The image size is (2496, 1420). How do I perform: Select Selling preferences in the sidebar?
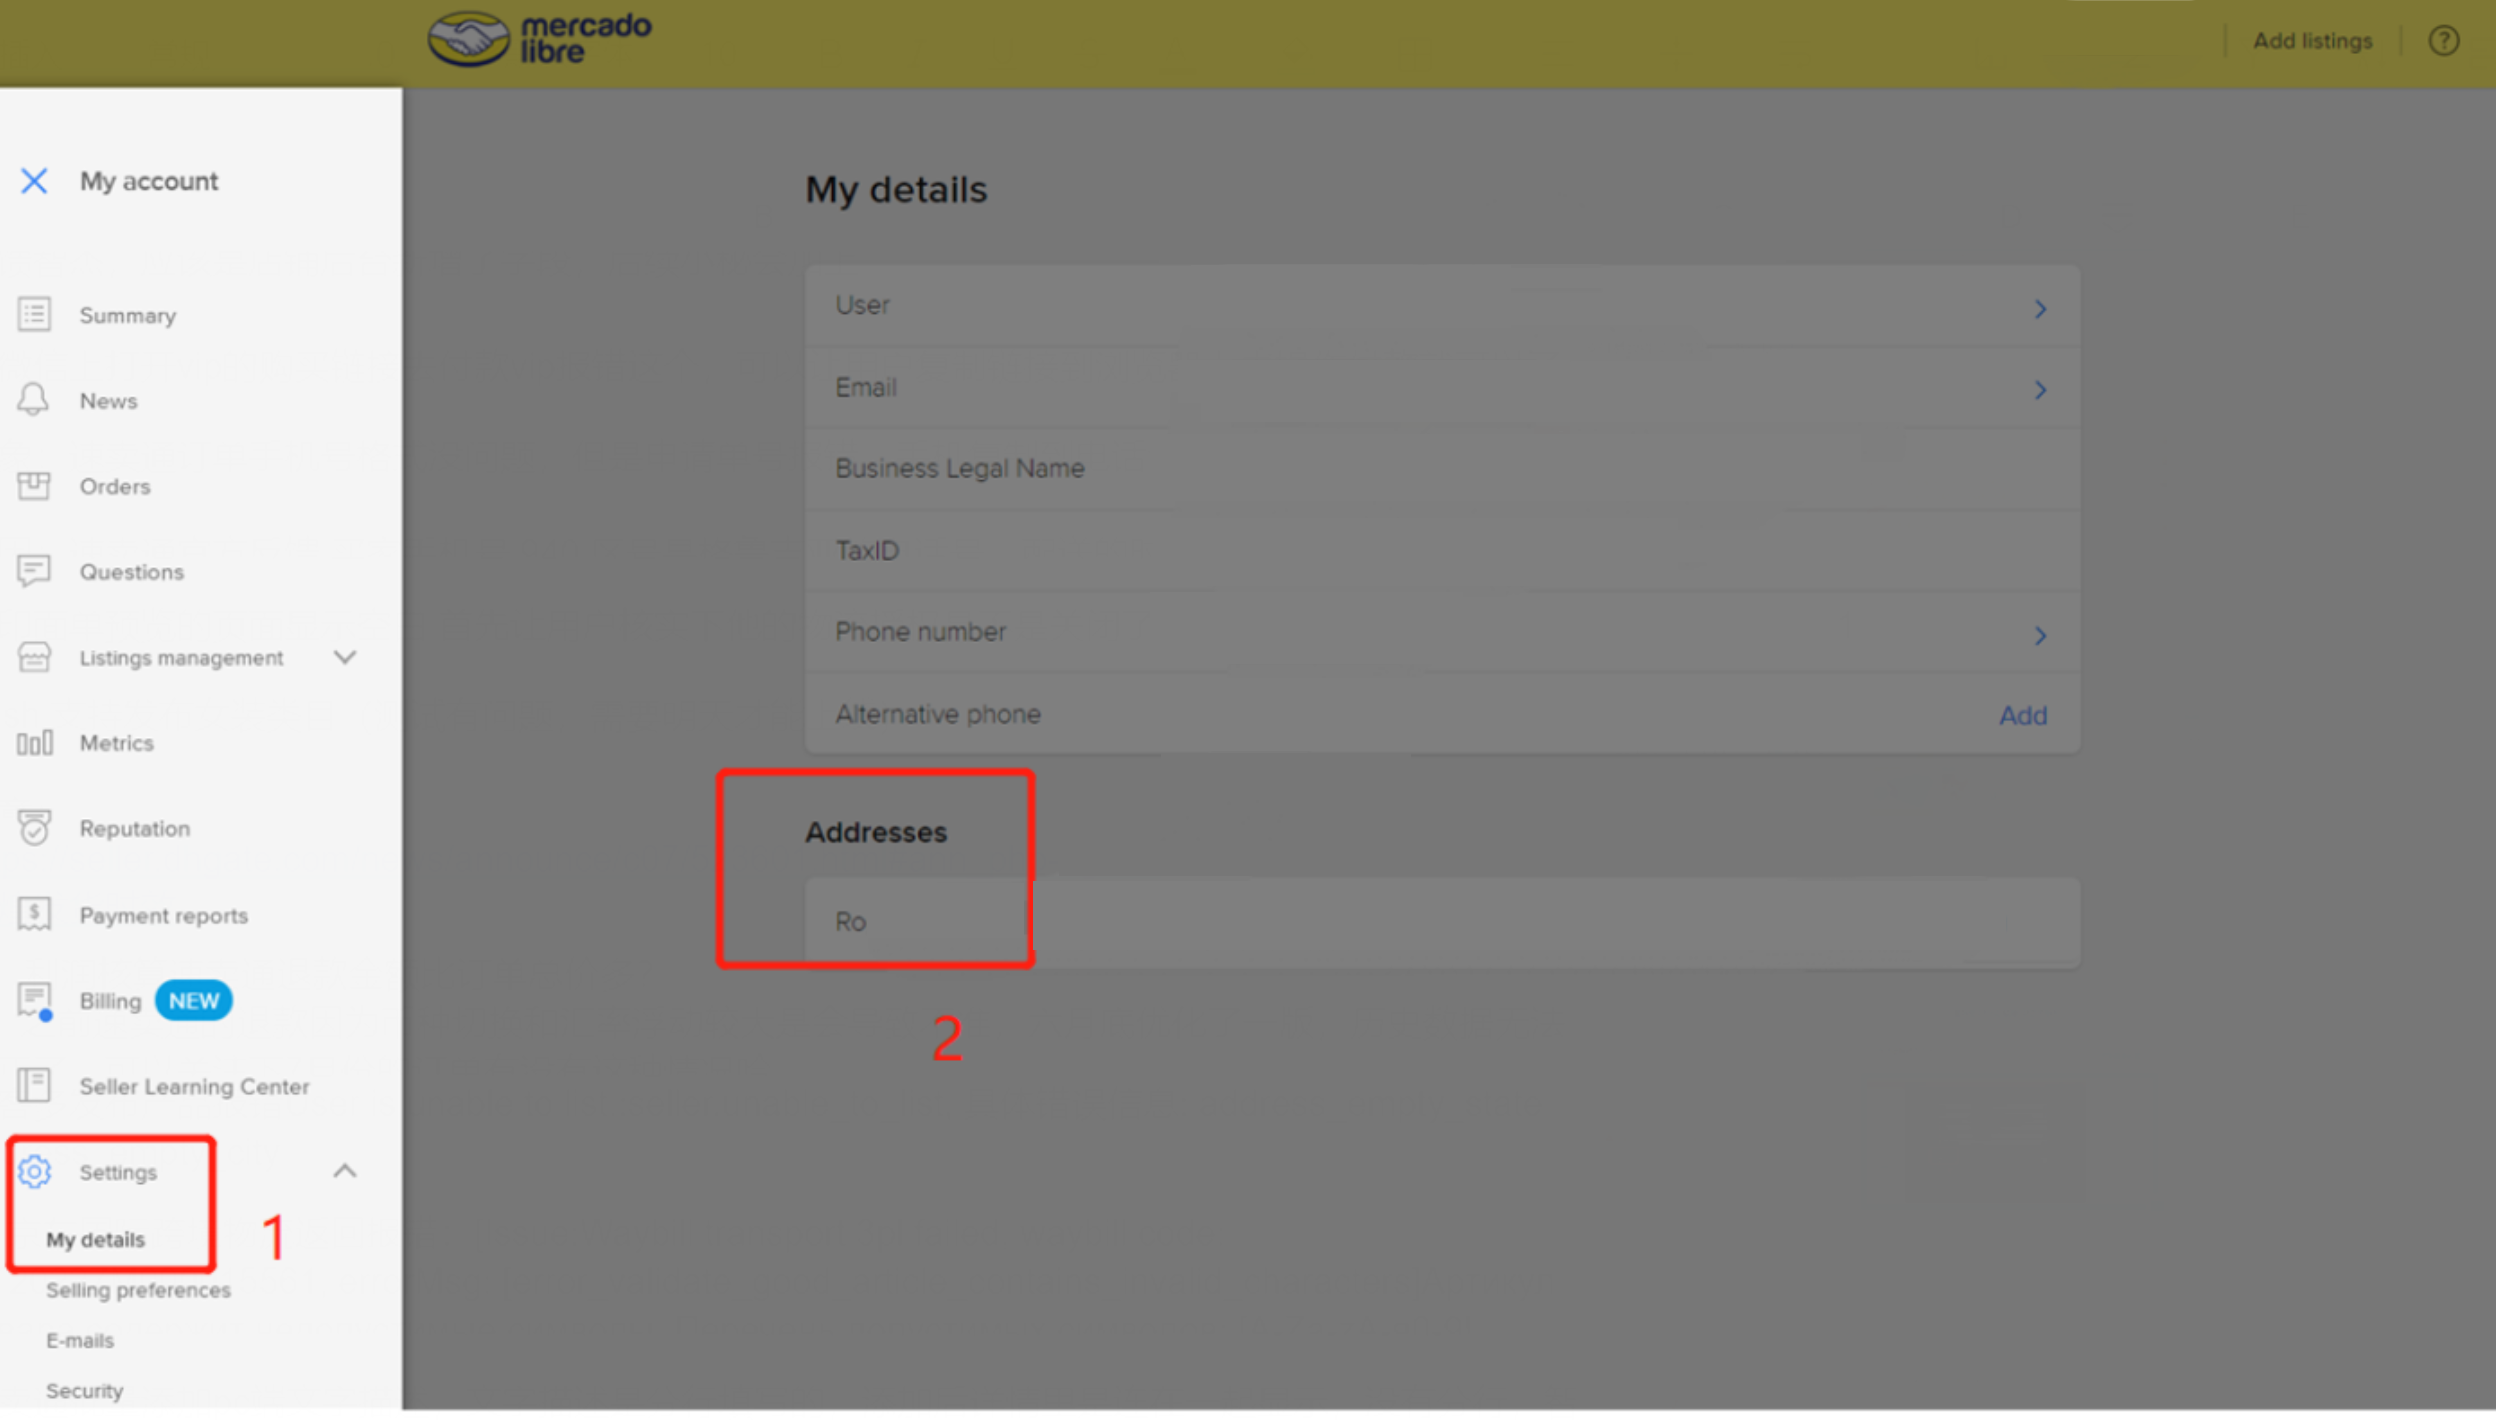coord(138,1291)
